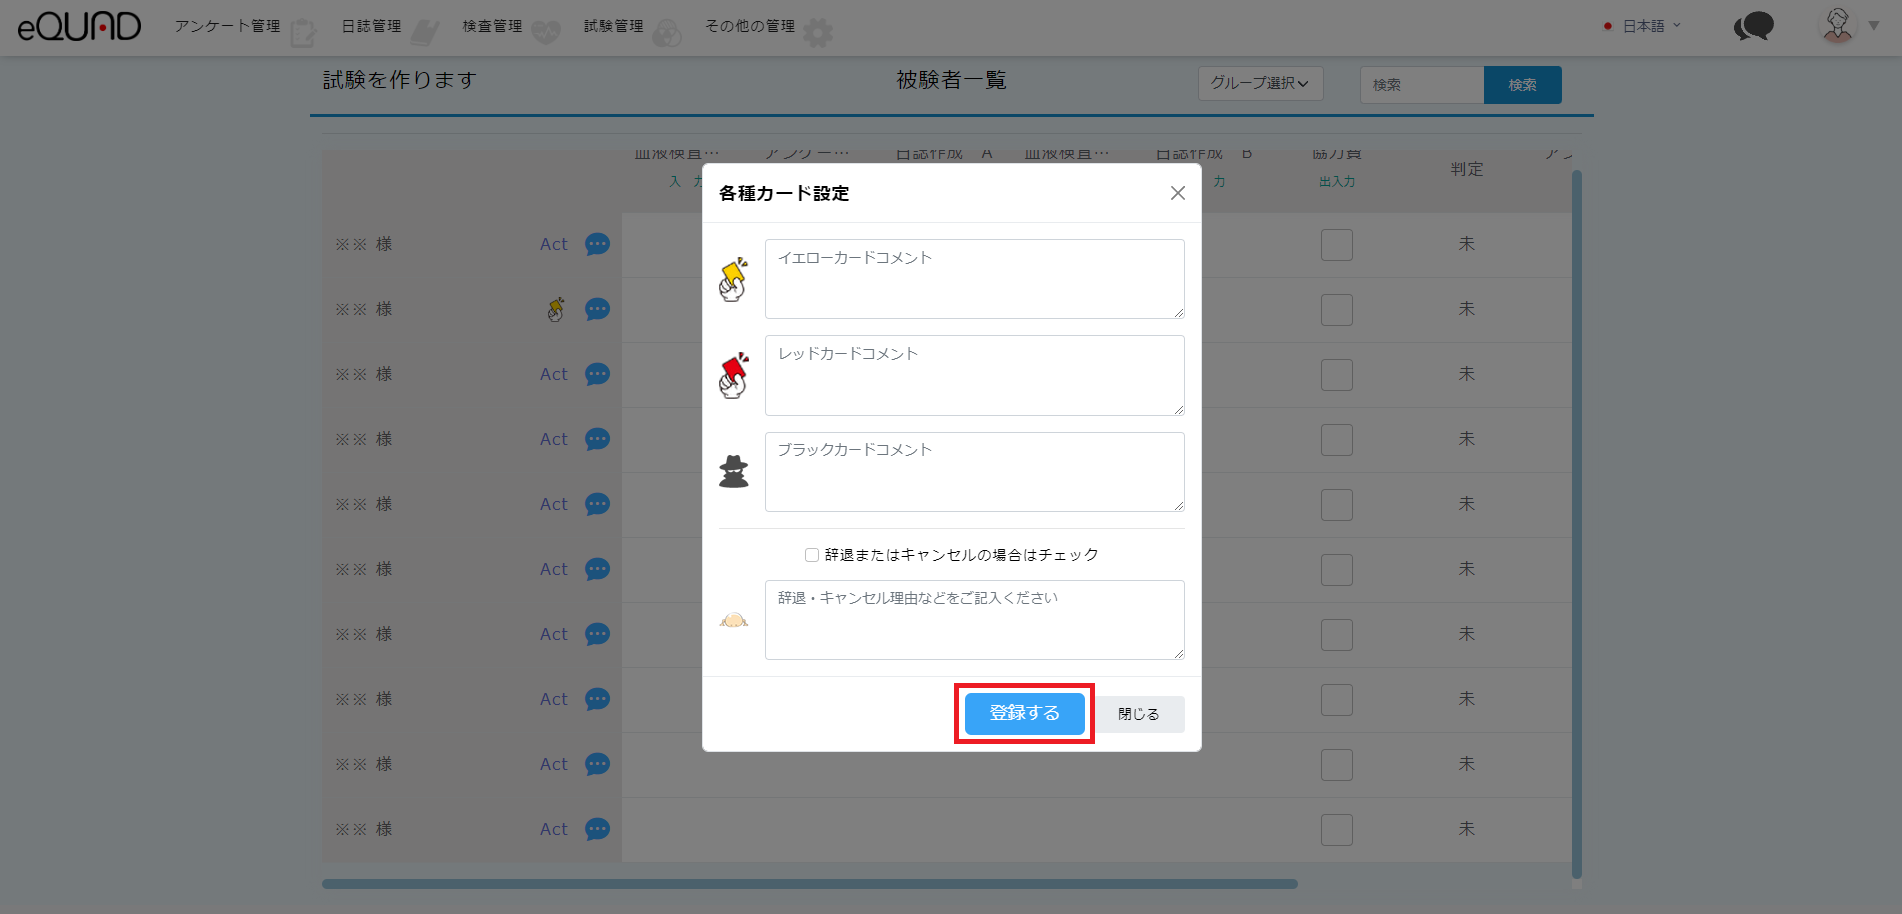Open the 検査管理 menu

tap(493, 26)
